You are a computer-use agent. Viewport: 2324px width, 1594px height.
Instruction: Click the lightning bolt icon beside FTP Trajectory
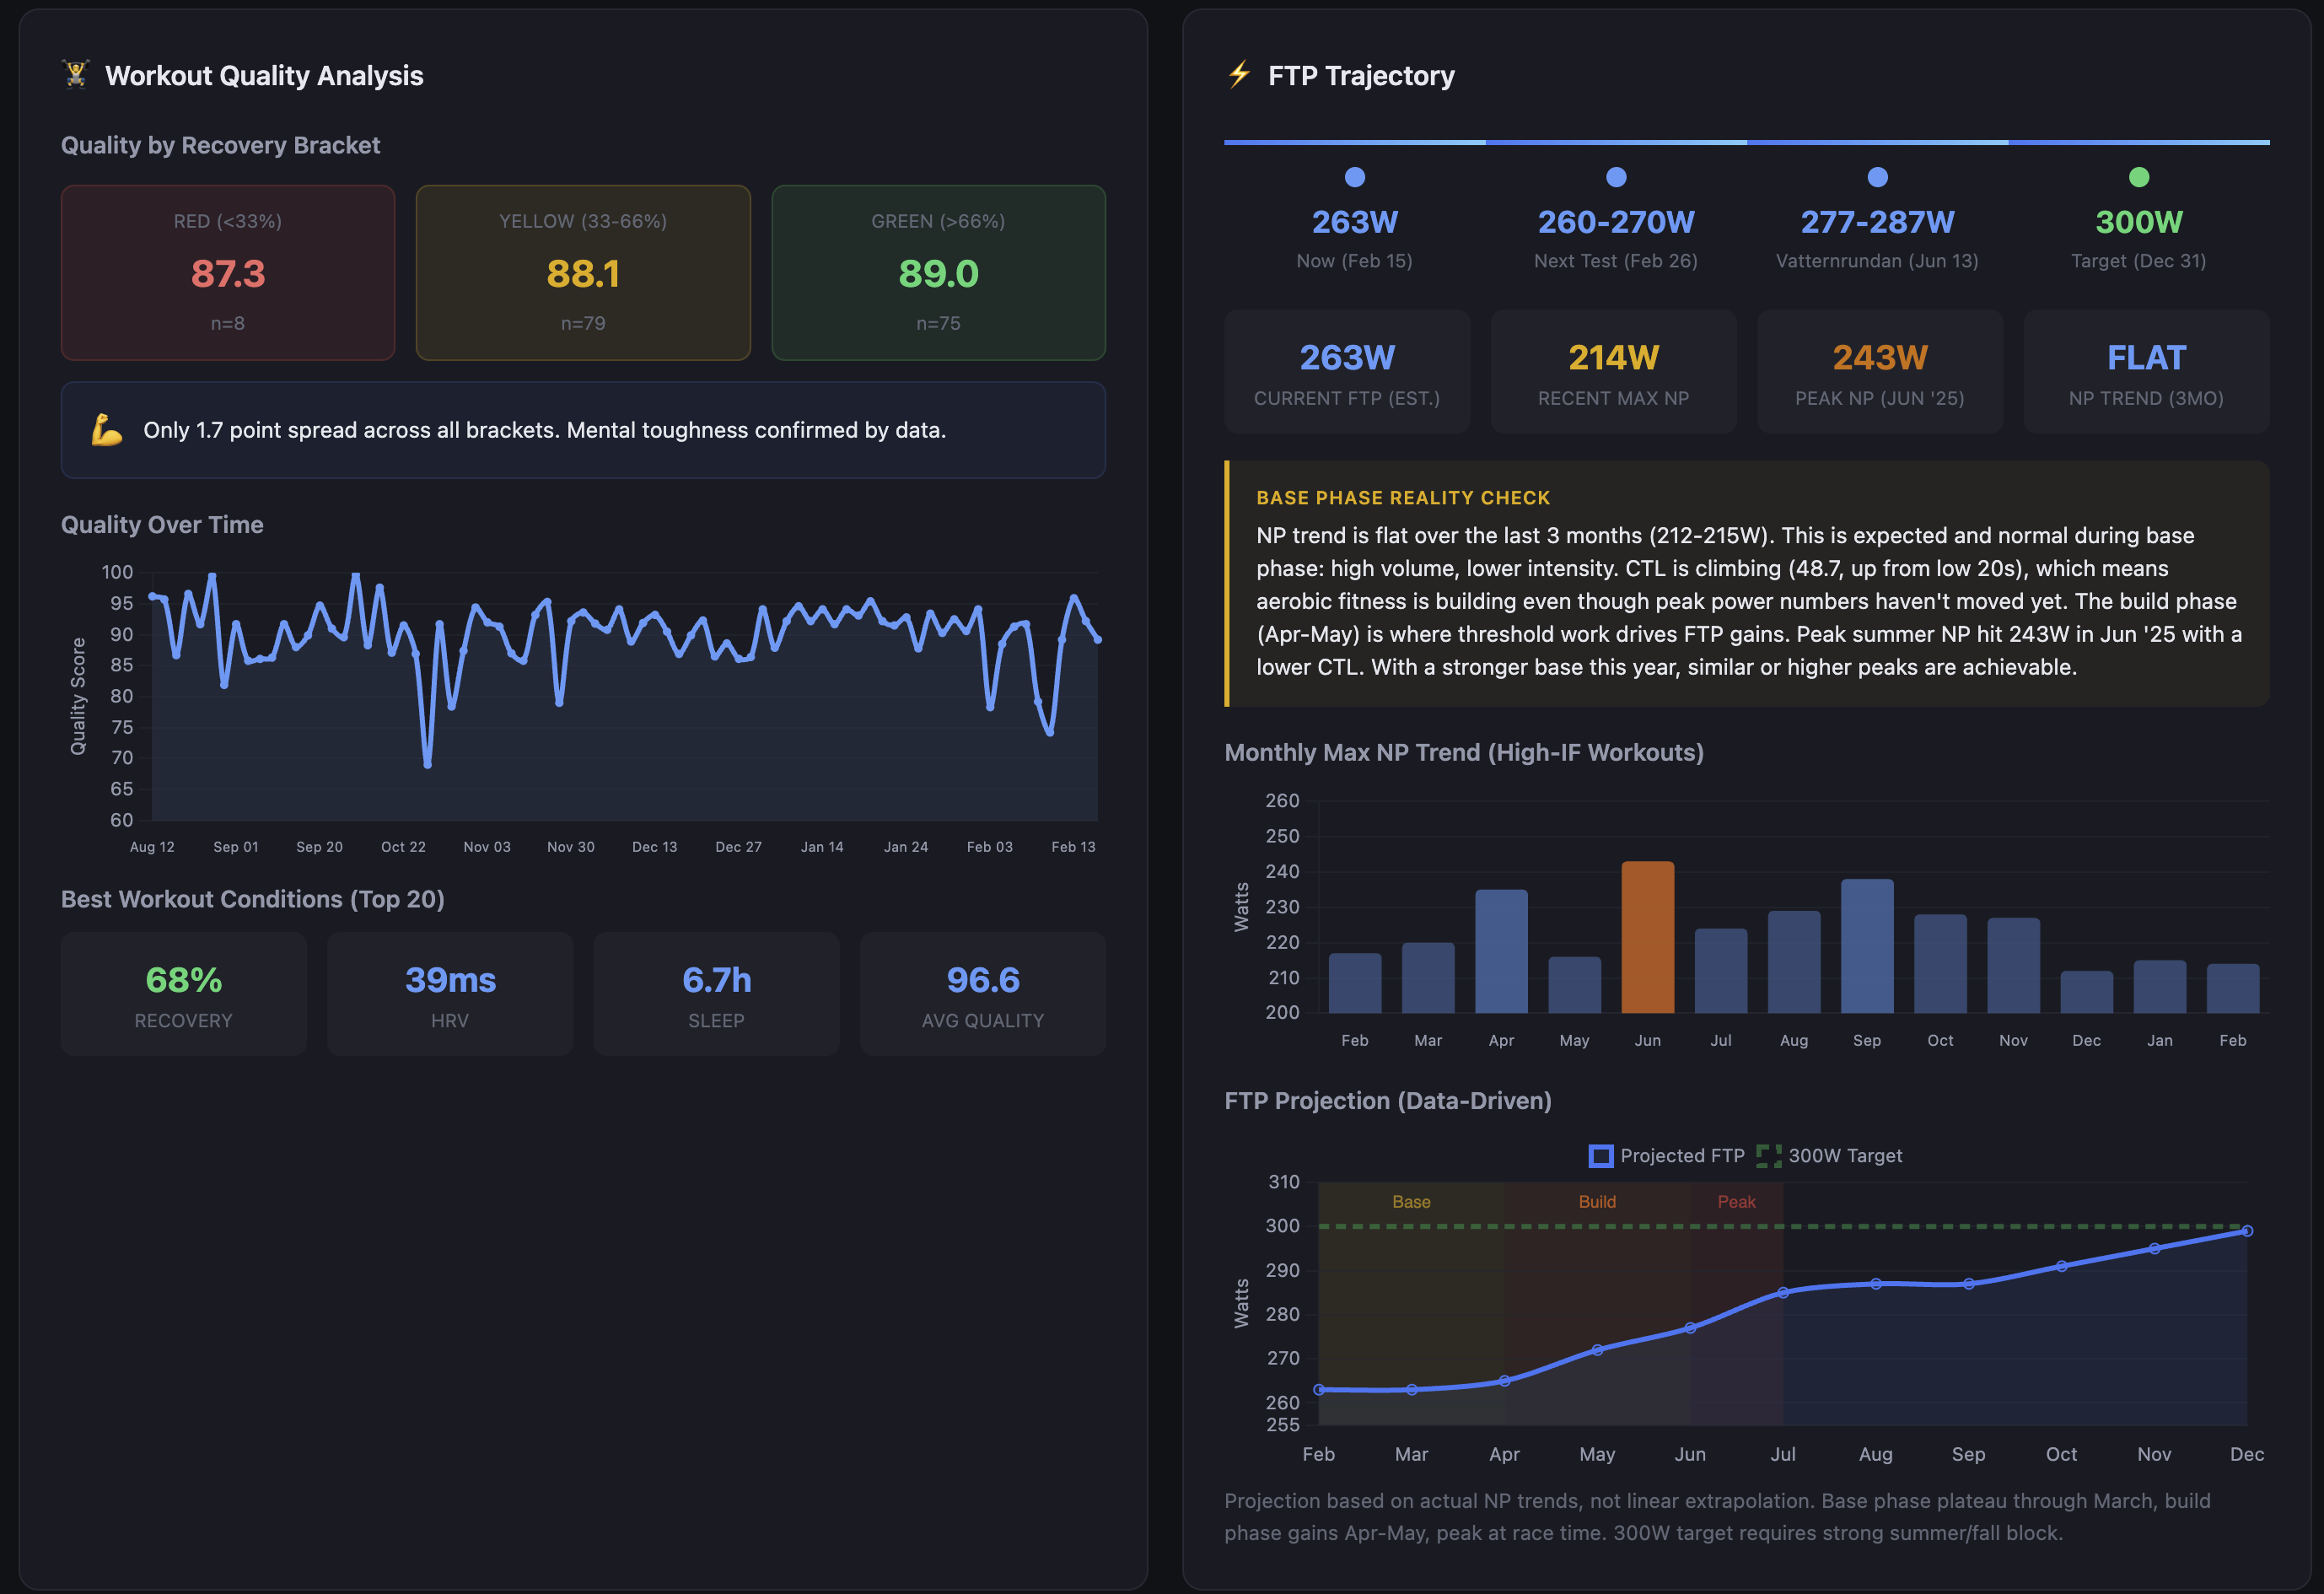(x=1240, y=75)
